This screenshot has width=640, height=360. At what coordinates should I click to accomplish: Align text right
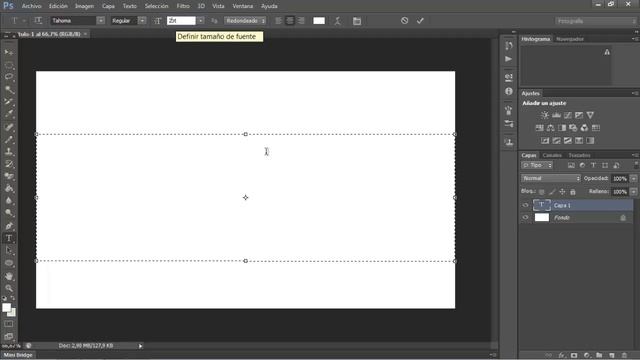(x=301, y=20)
